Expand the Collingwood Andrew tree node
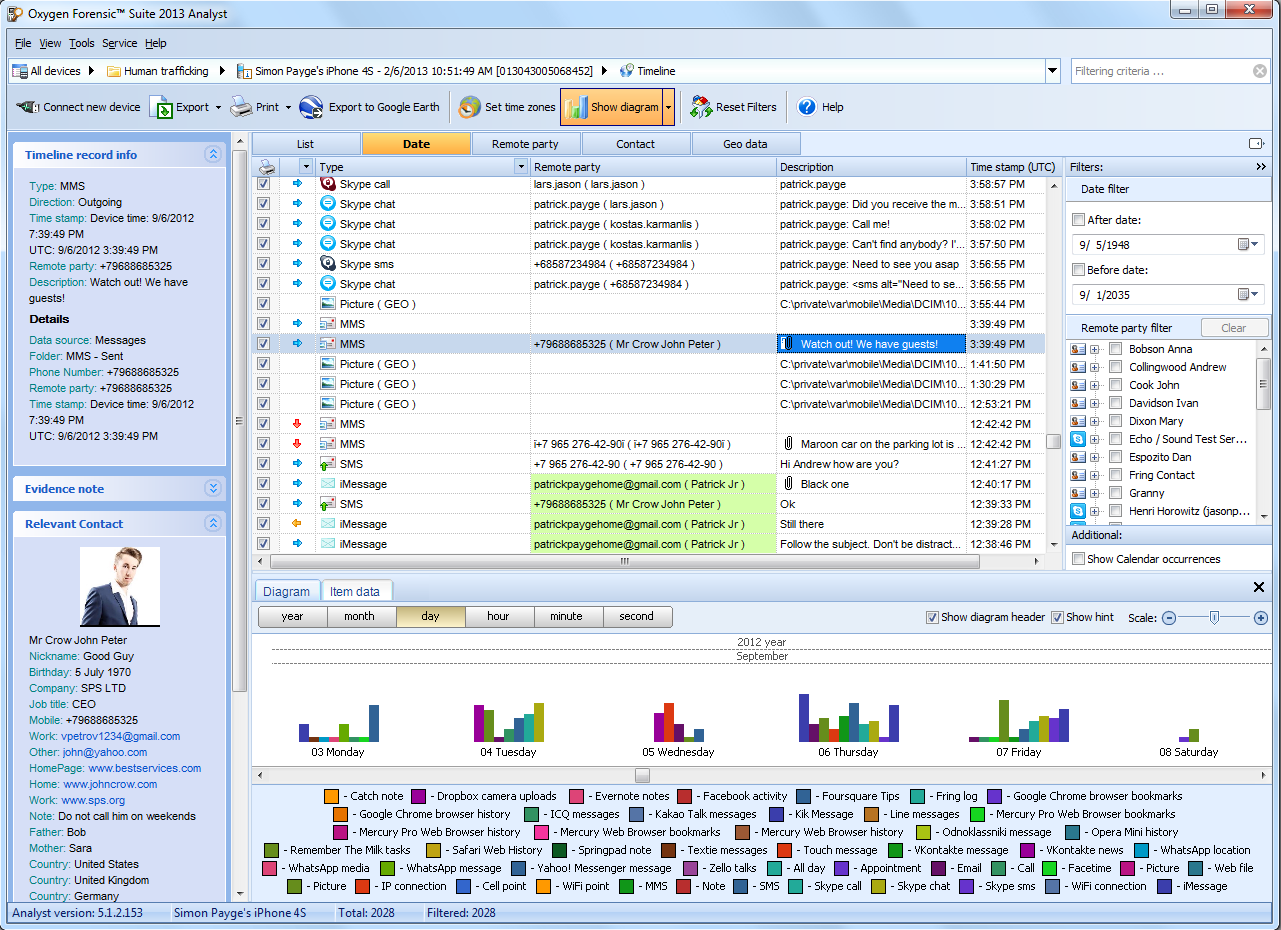The height and width of the screenshot is (930, 1281). [x=1095, y=367]
